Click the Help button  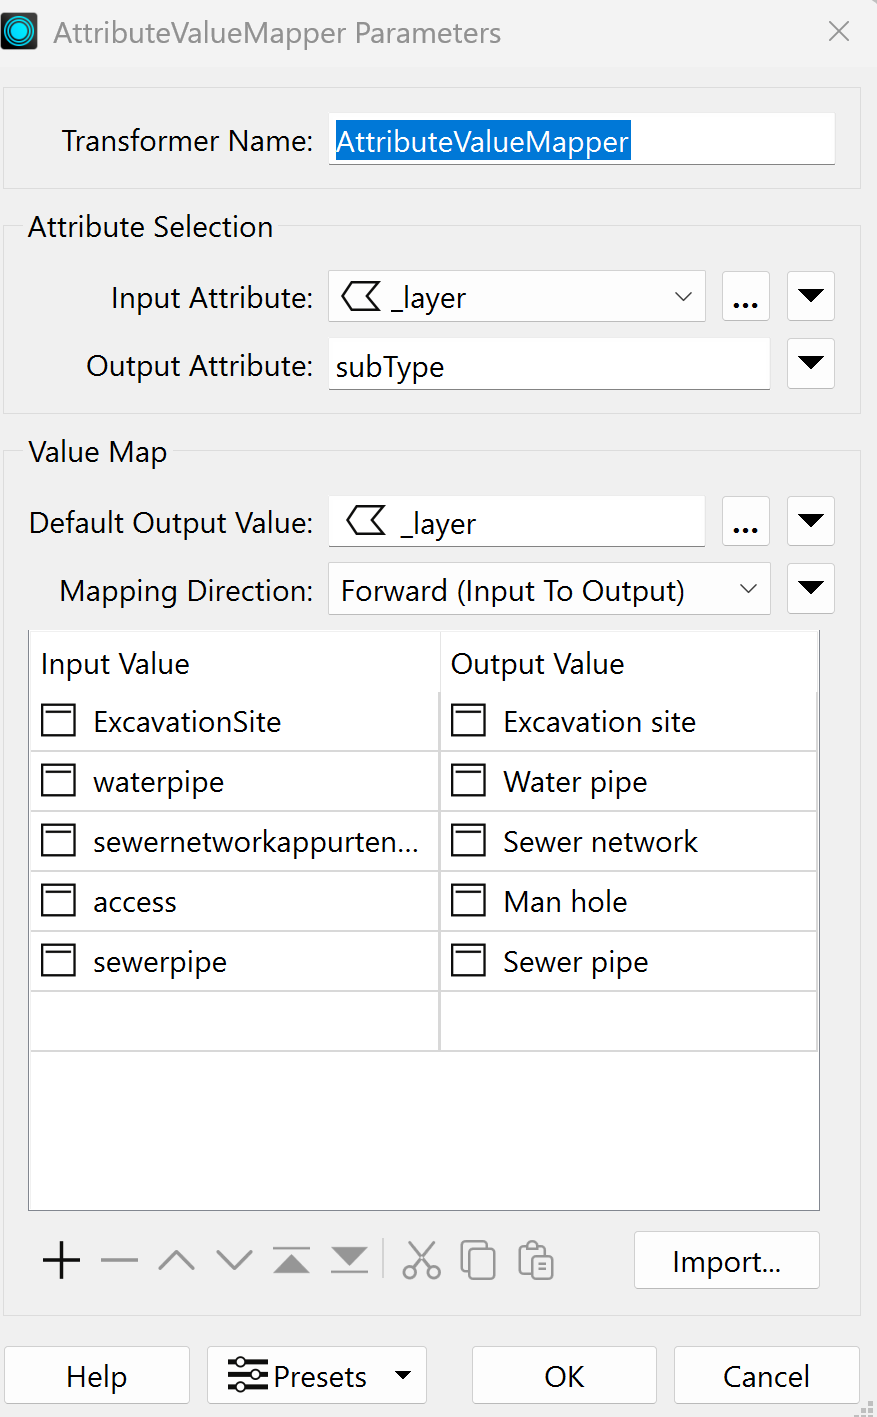(97, 1375)
